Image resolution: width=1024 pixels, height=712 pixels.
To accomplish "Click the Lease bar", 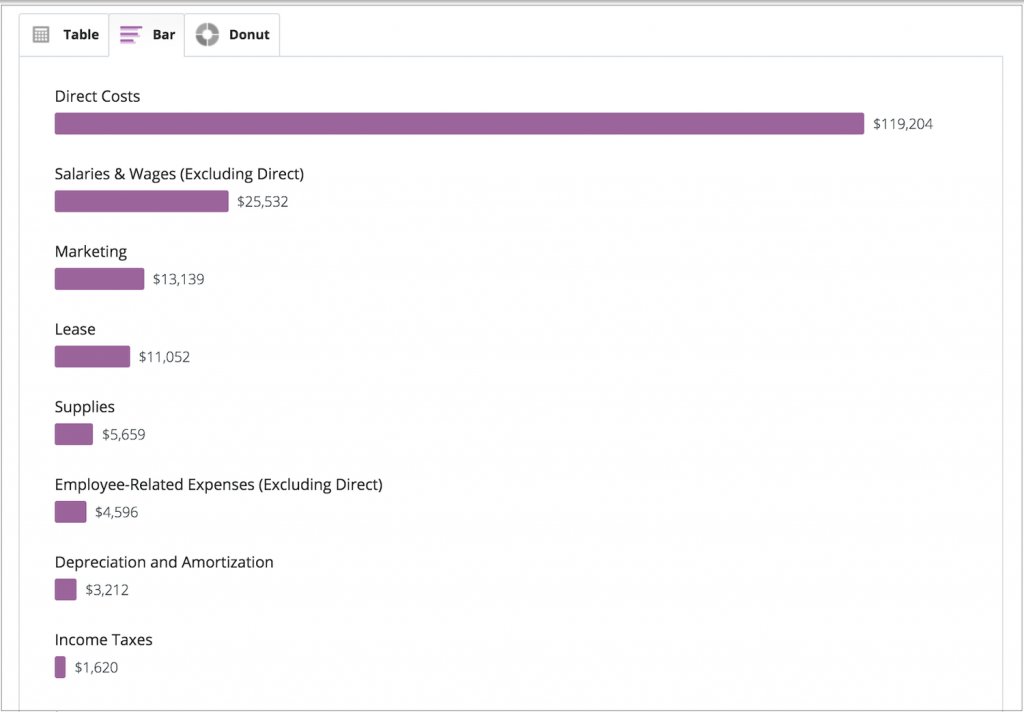I will pyautogui.click(x=92, y=356).
